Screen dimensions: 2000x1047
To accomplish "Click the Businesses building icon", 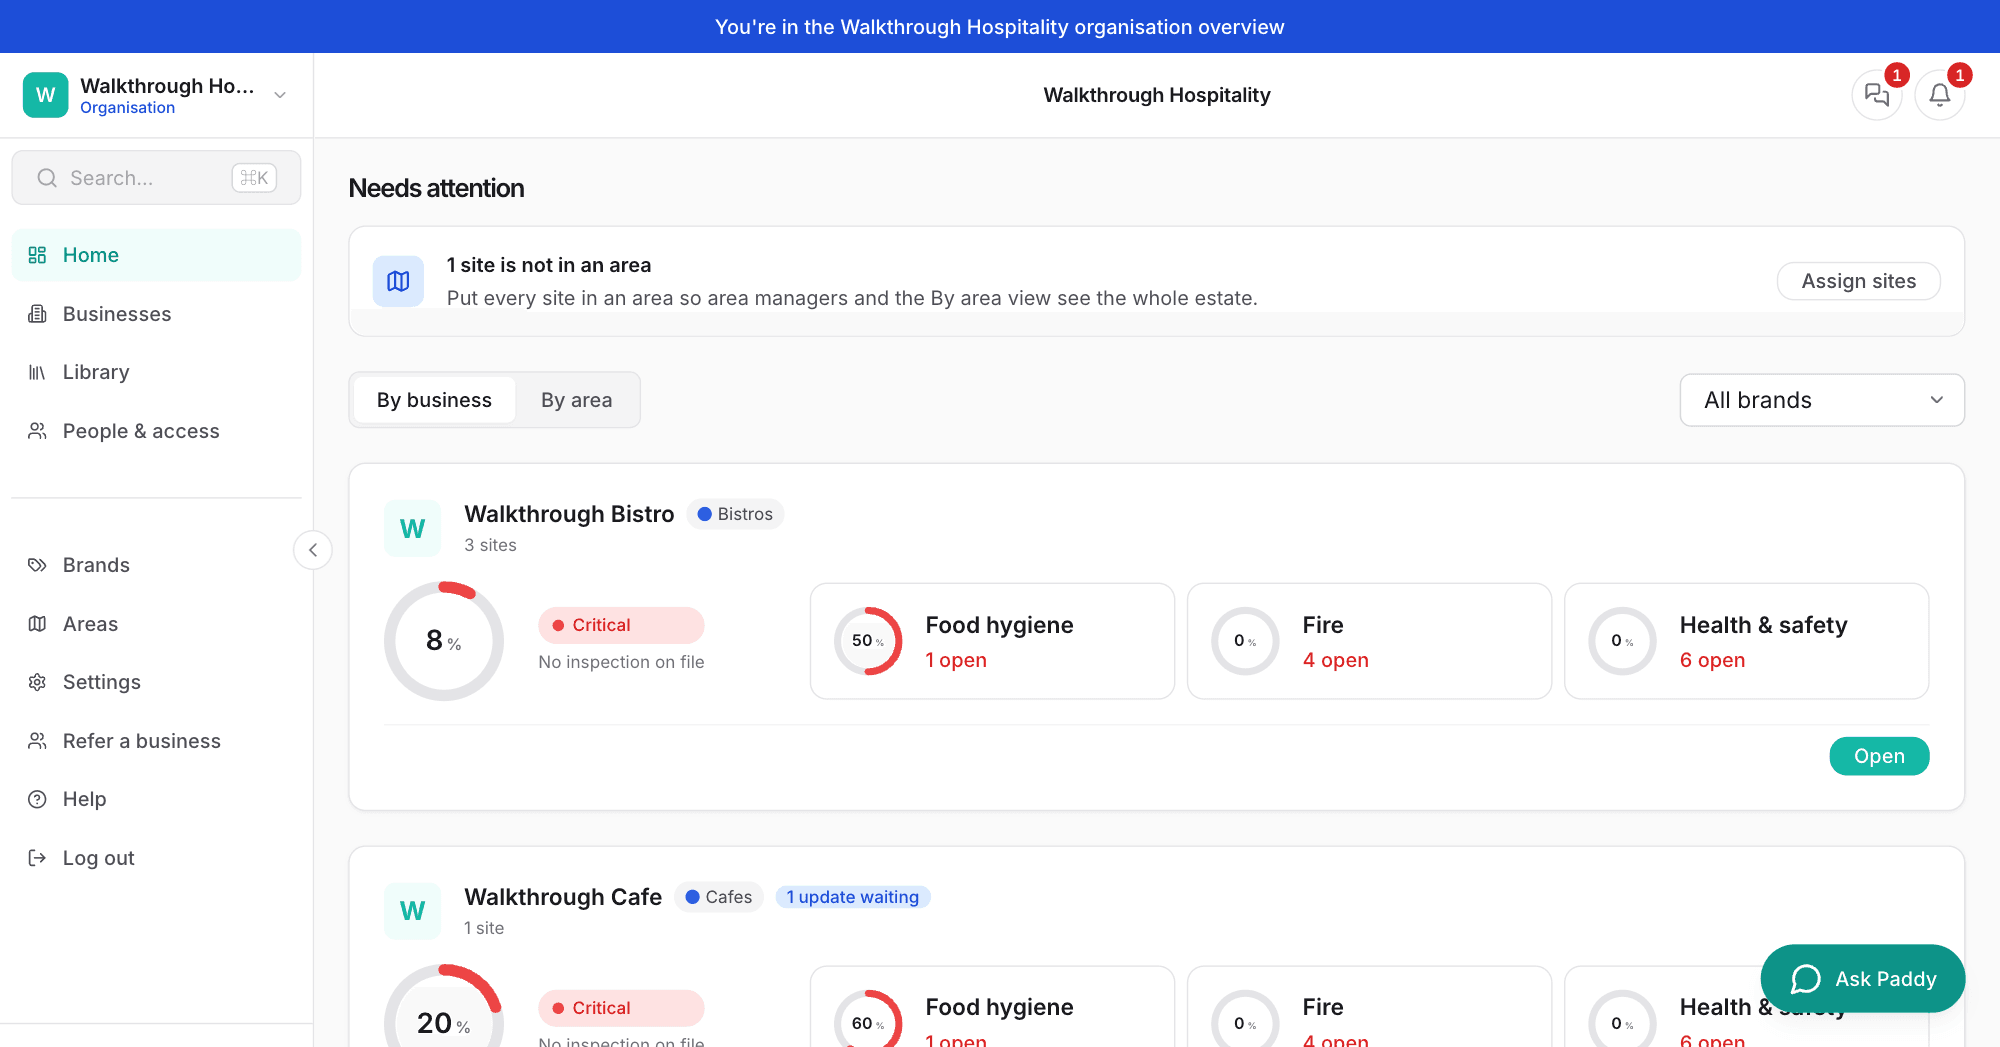I will 37,314.
